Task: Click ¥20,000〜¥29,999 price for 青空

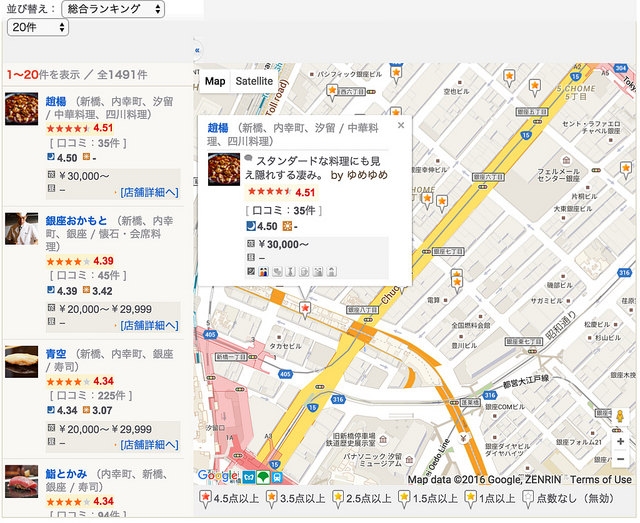Action: [105, 429]
